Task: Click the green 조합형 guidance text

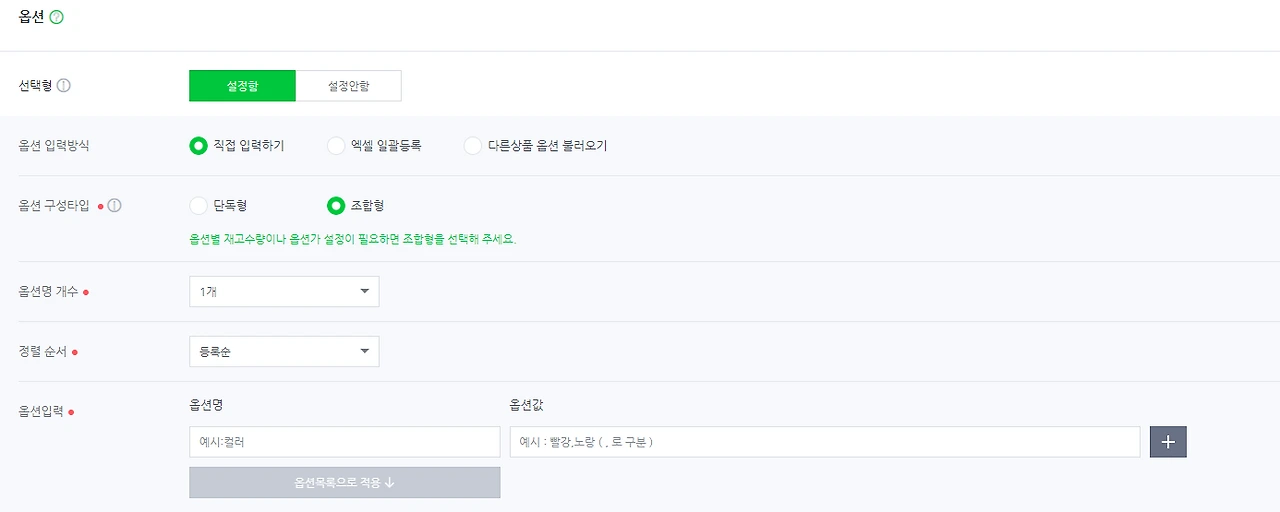Action: 353,240
